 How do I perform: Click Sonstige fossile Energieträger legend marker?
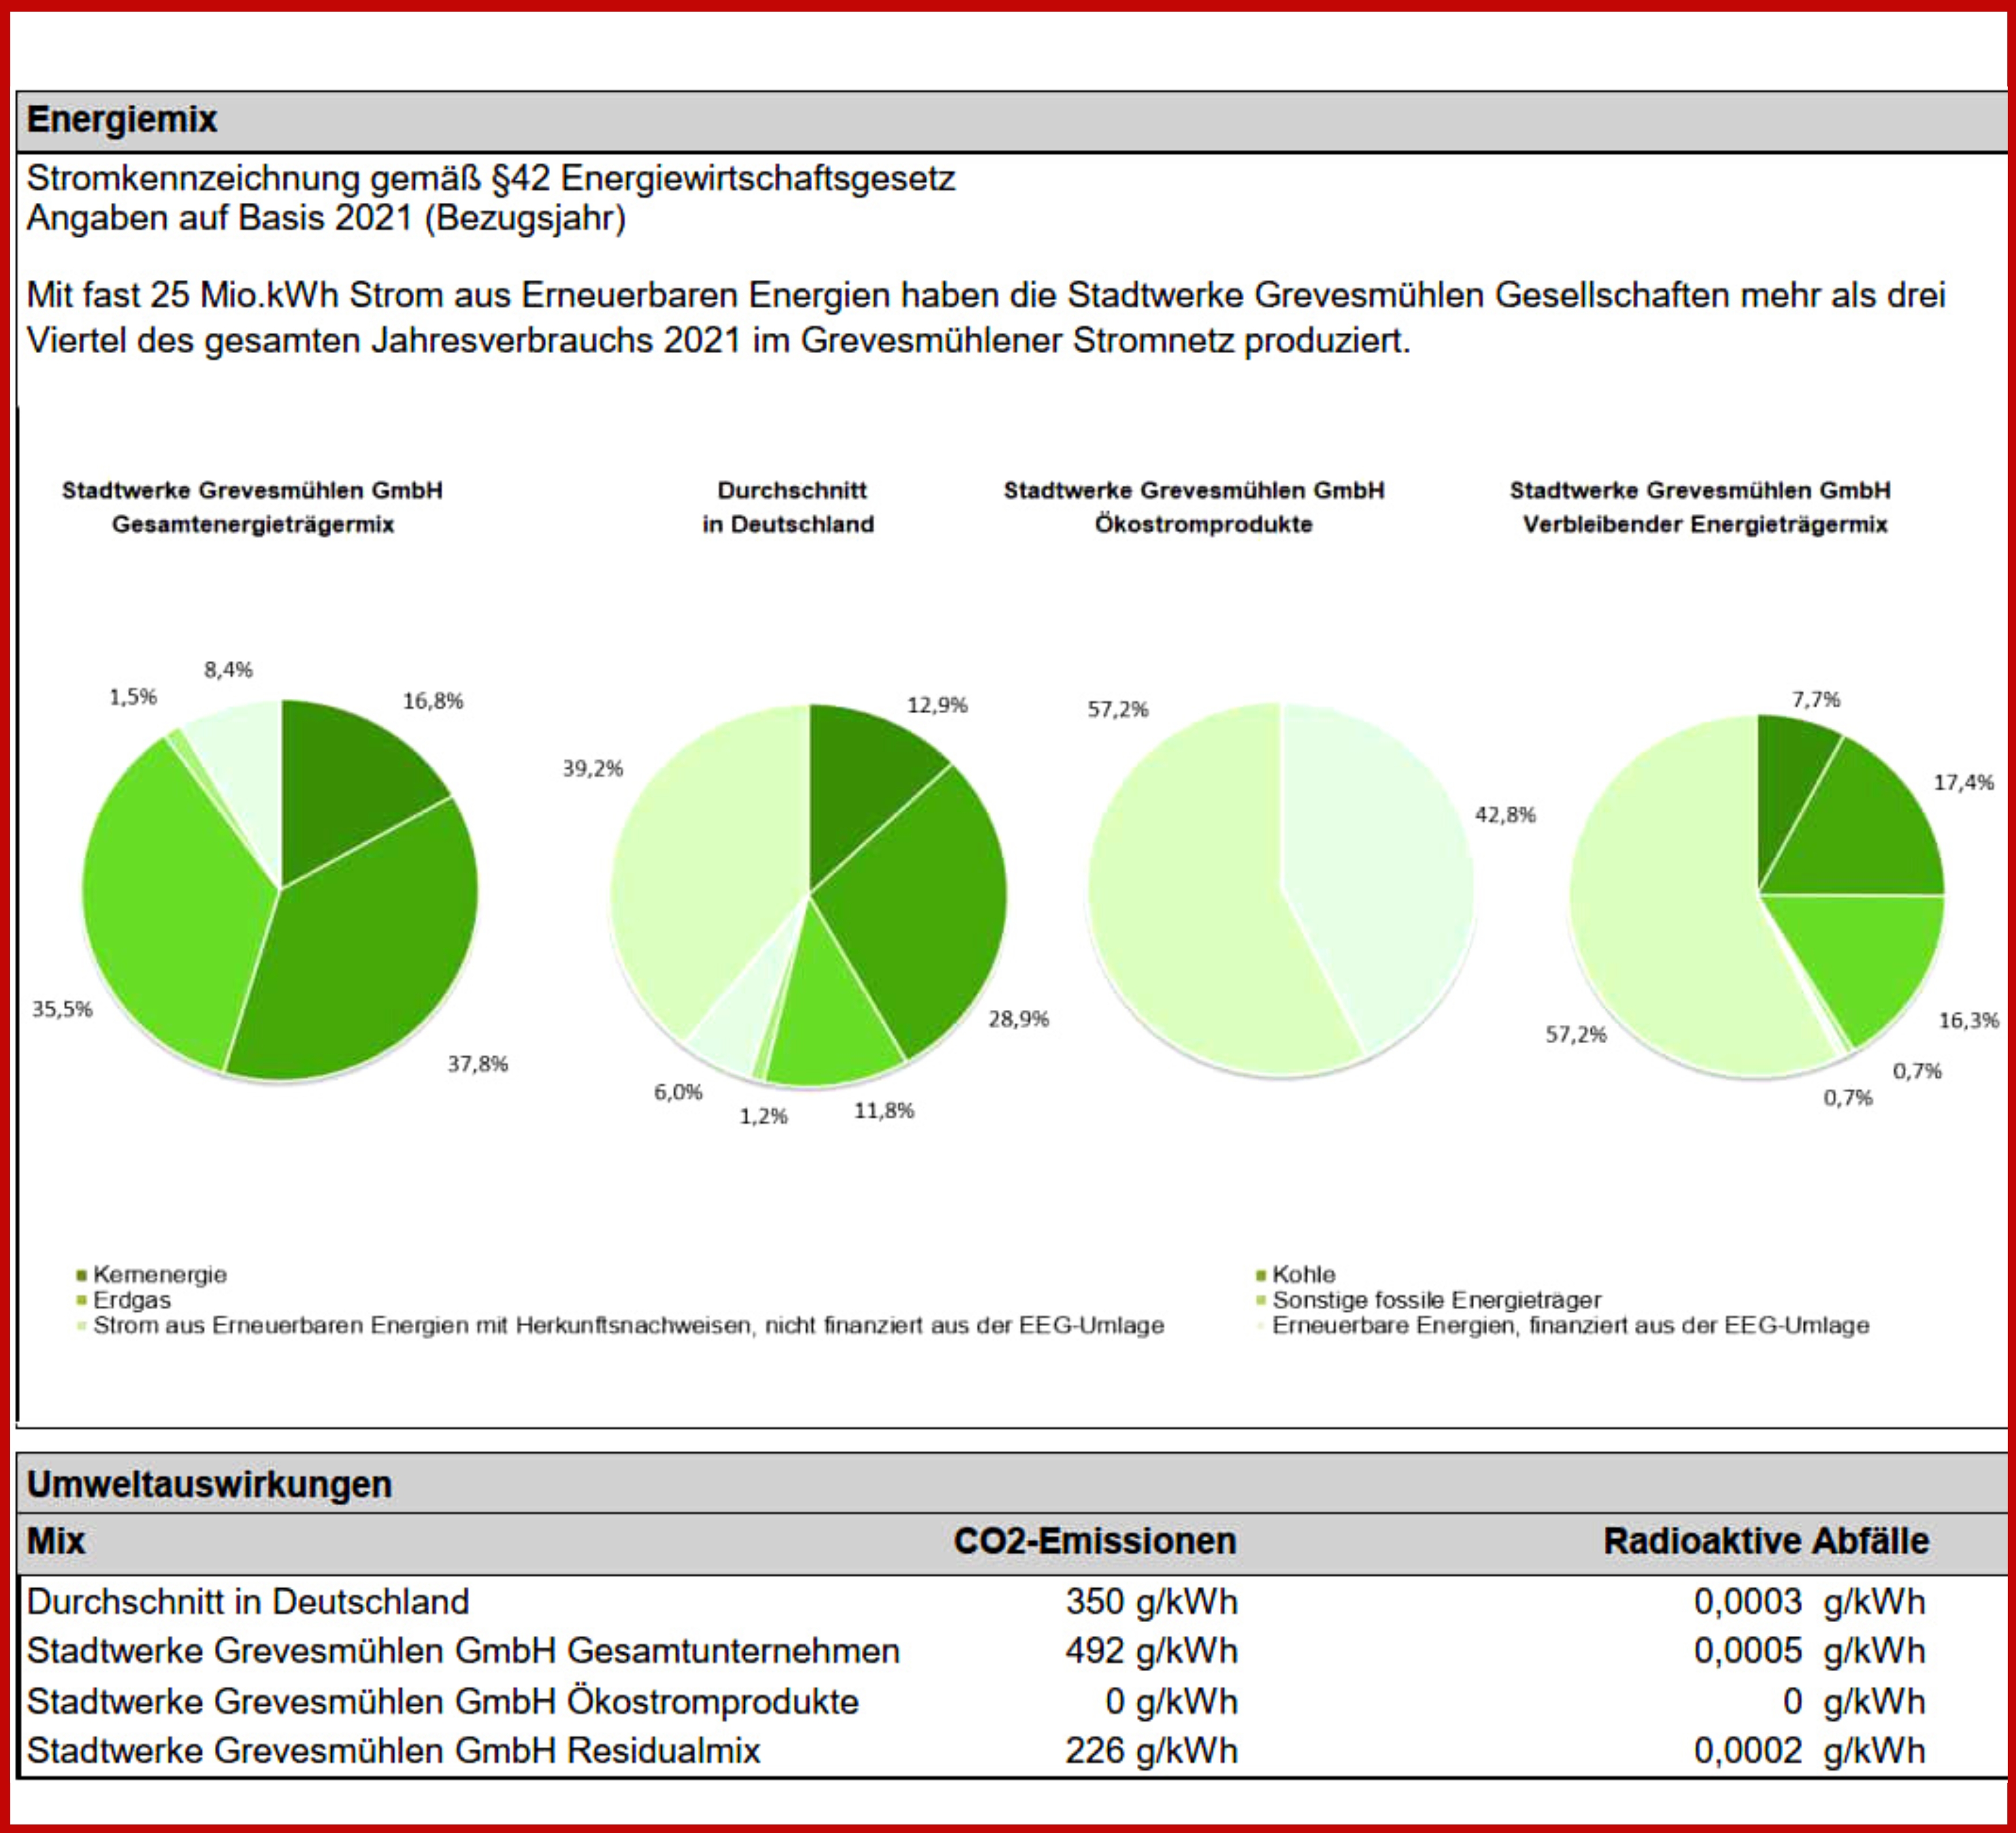tap(1261, 1300)
